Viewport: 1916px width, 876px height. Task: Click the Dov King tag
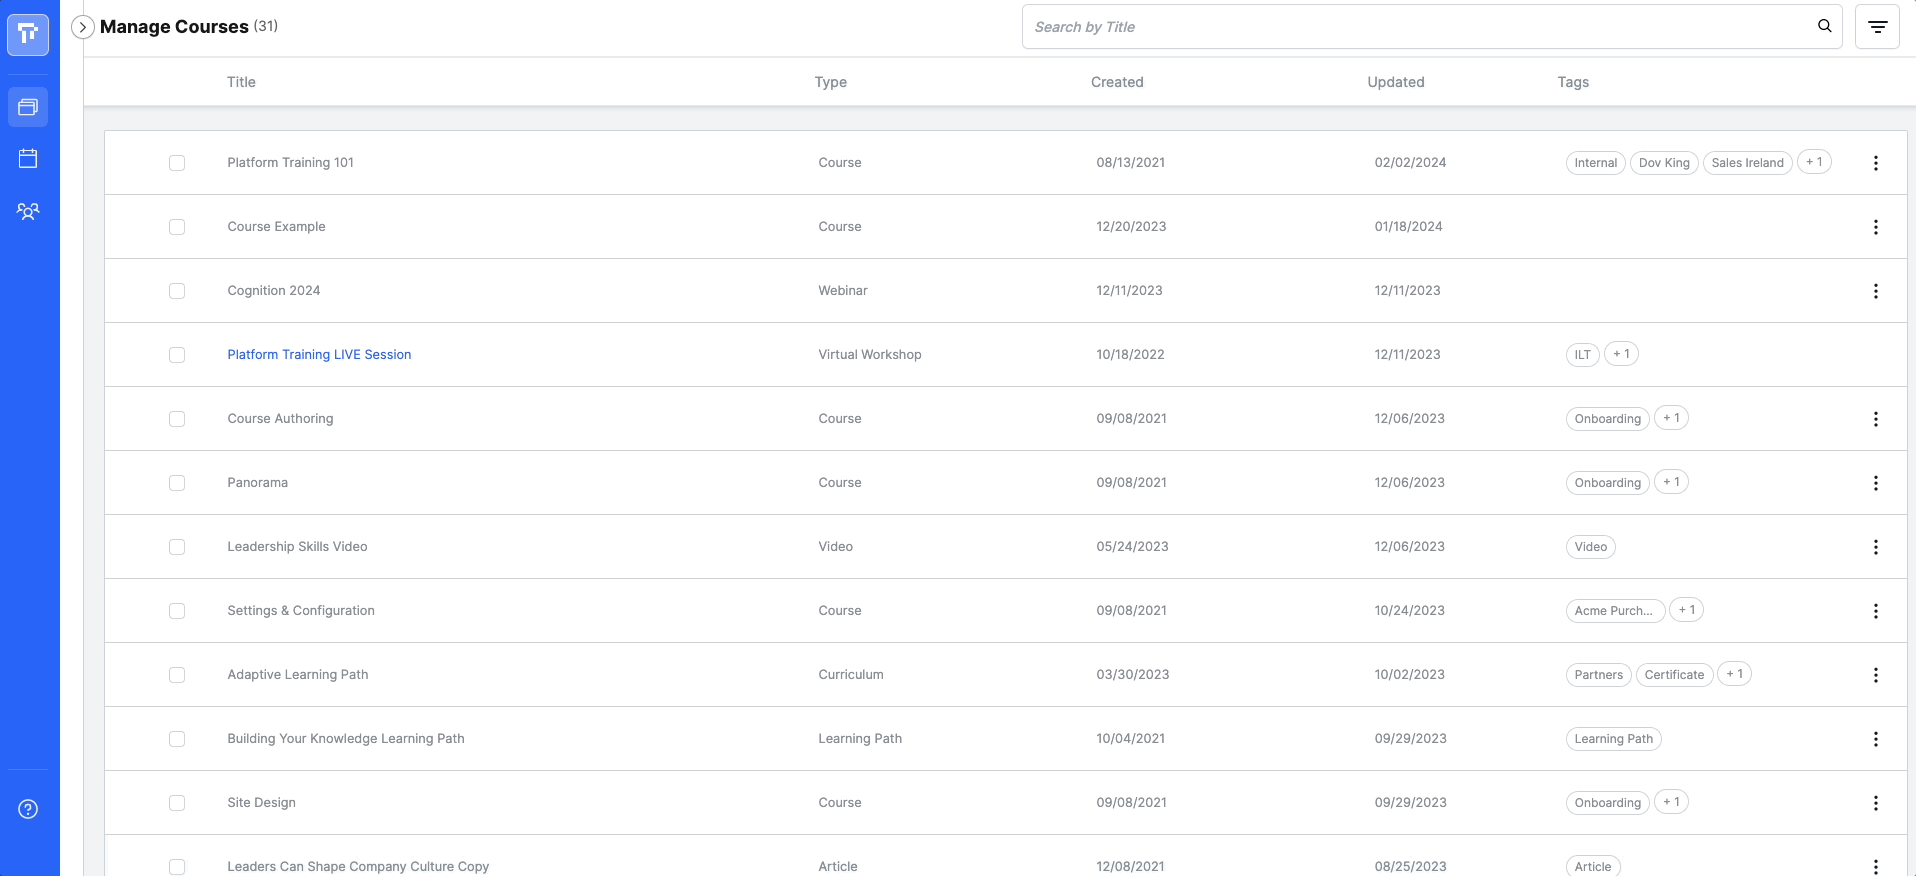pyautogui.click(x=1664, y=163)
